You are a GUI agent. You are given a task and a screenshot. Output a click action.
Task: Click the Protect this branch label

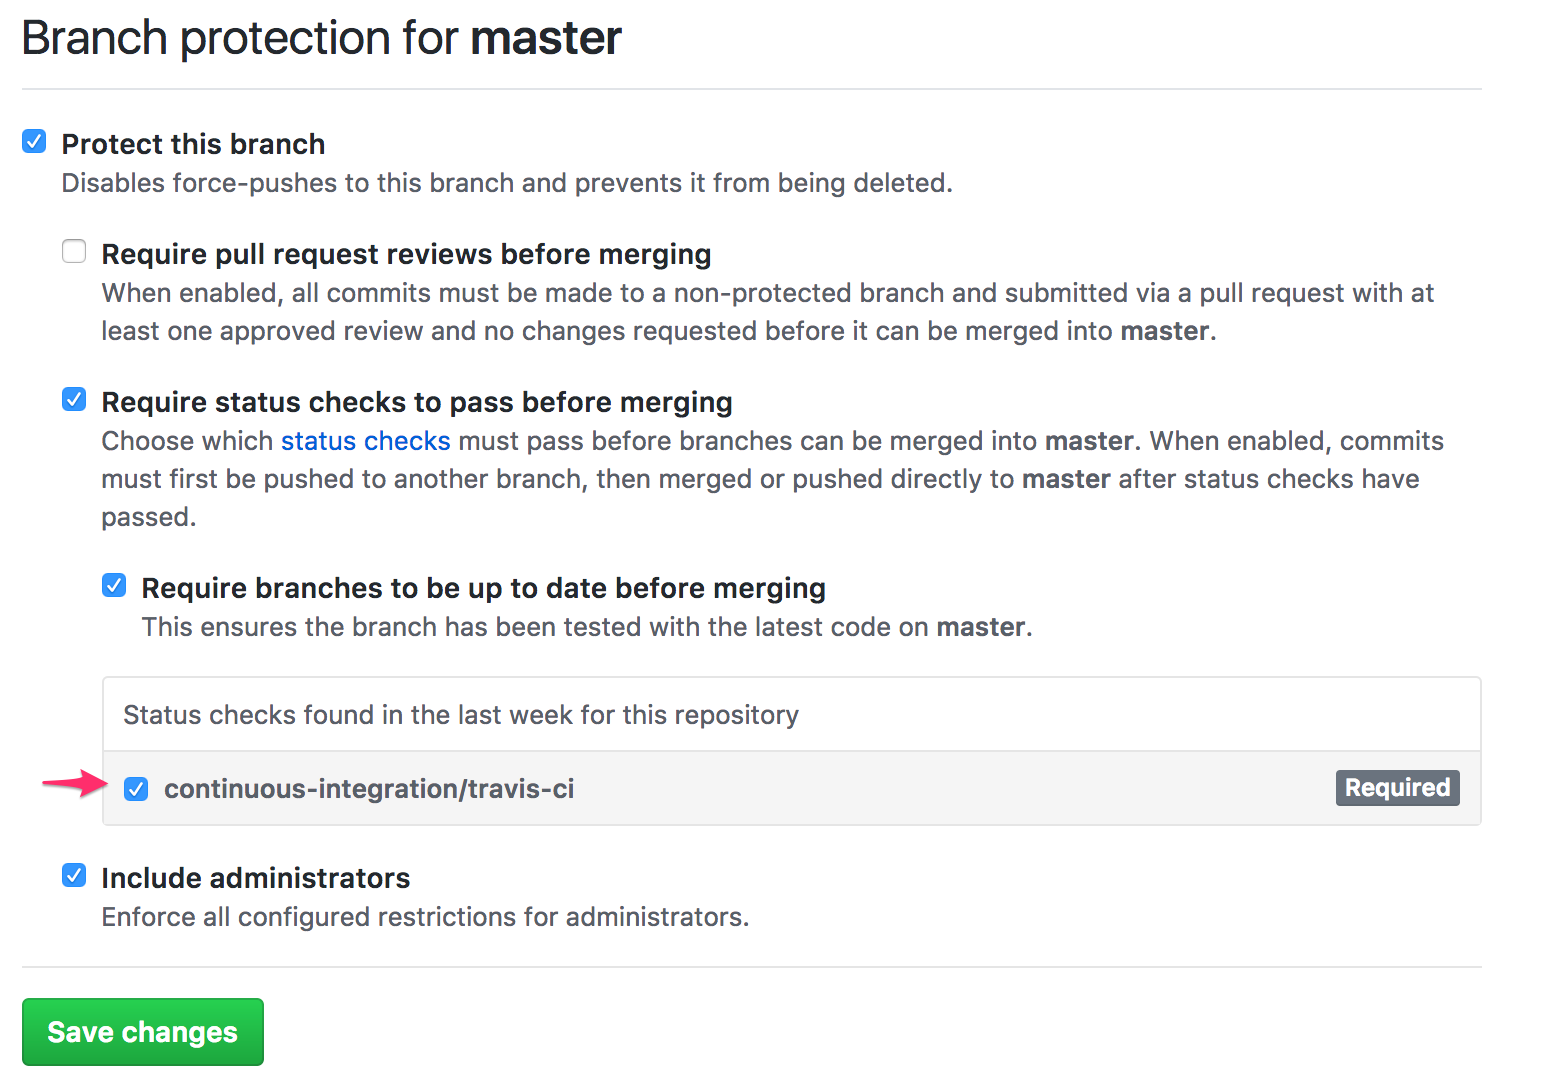pyautogui.click(x=193, y=144)
